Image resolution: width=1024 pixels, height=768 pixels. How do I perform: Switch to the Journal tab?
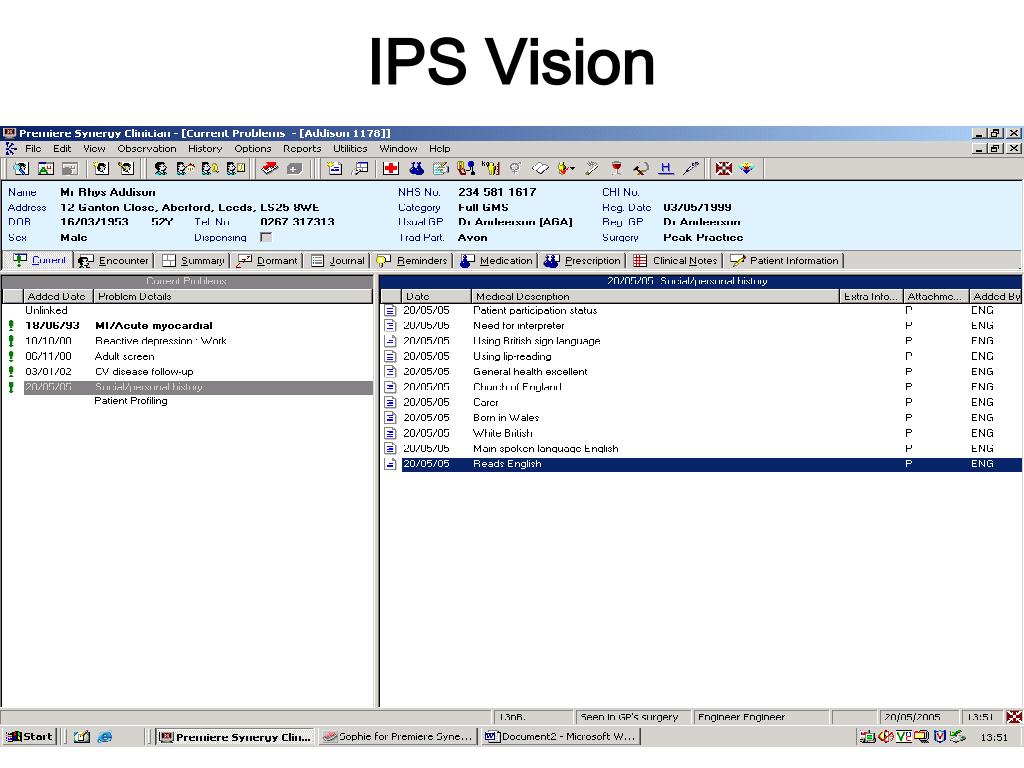338,261
